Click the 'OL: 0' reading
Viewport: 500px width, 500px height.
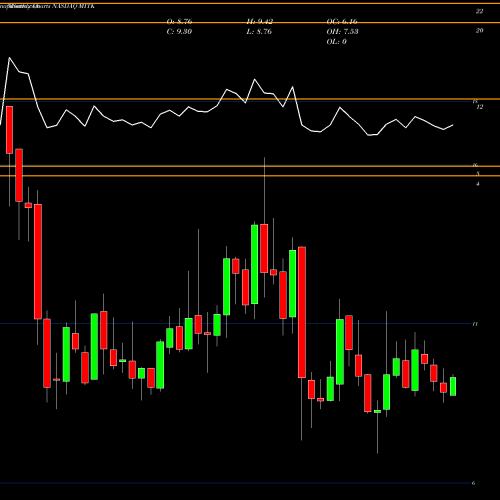click(337, 42)
